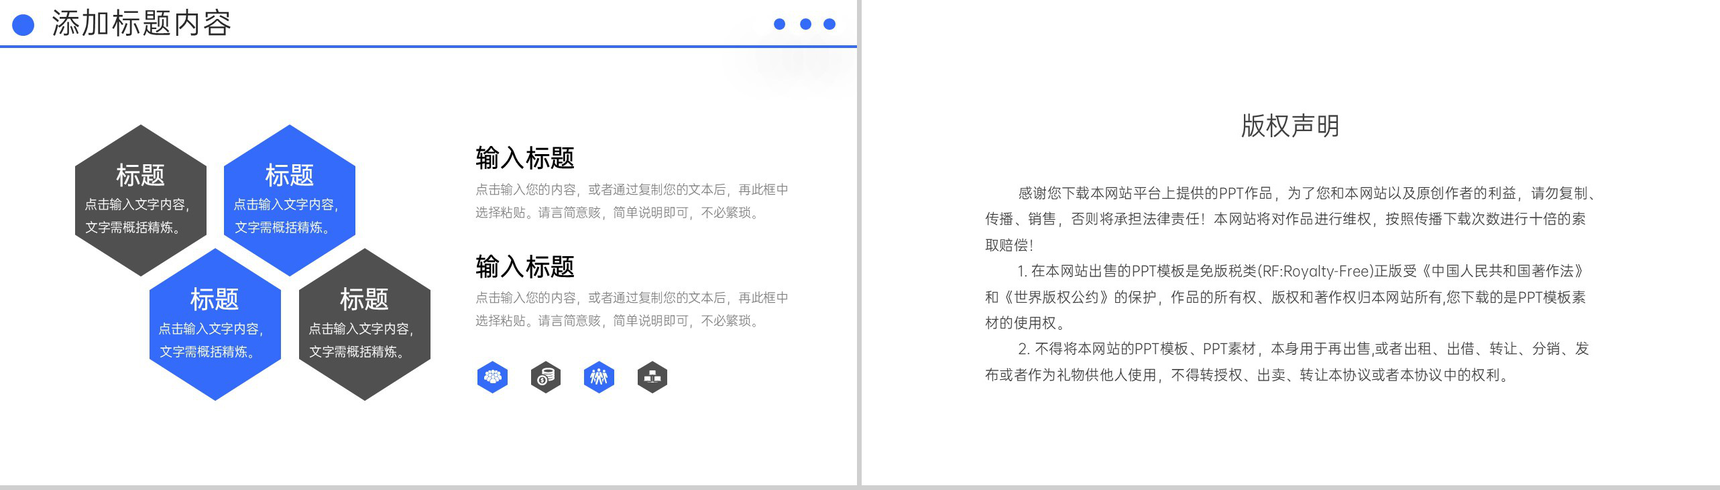Select the lower gray 标题 hexagon
The image size is (1720, 490).
tap(365, 324)
